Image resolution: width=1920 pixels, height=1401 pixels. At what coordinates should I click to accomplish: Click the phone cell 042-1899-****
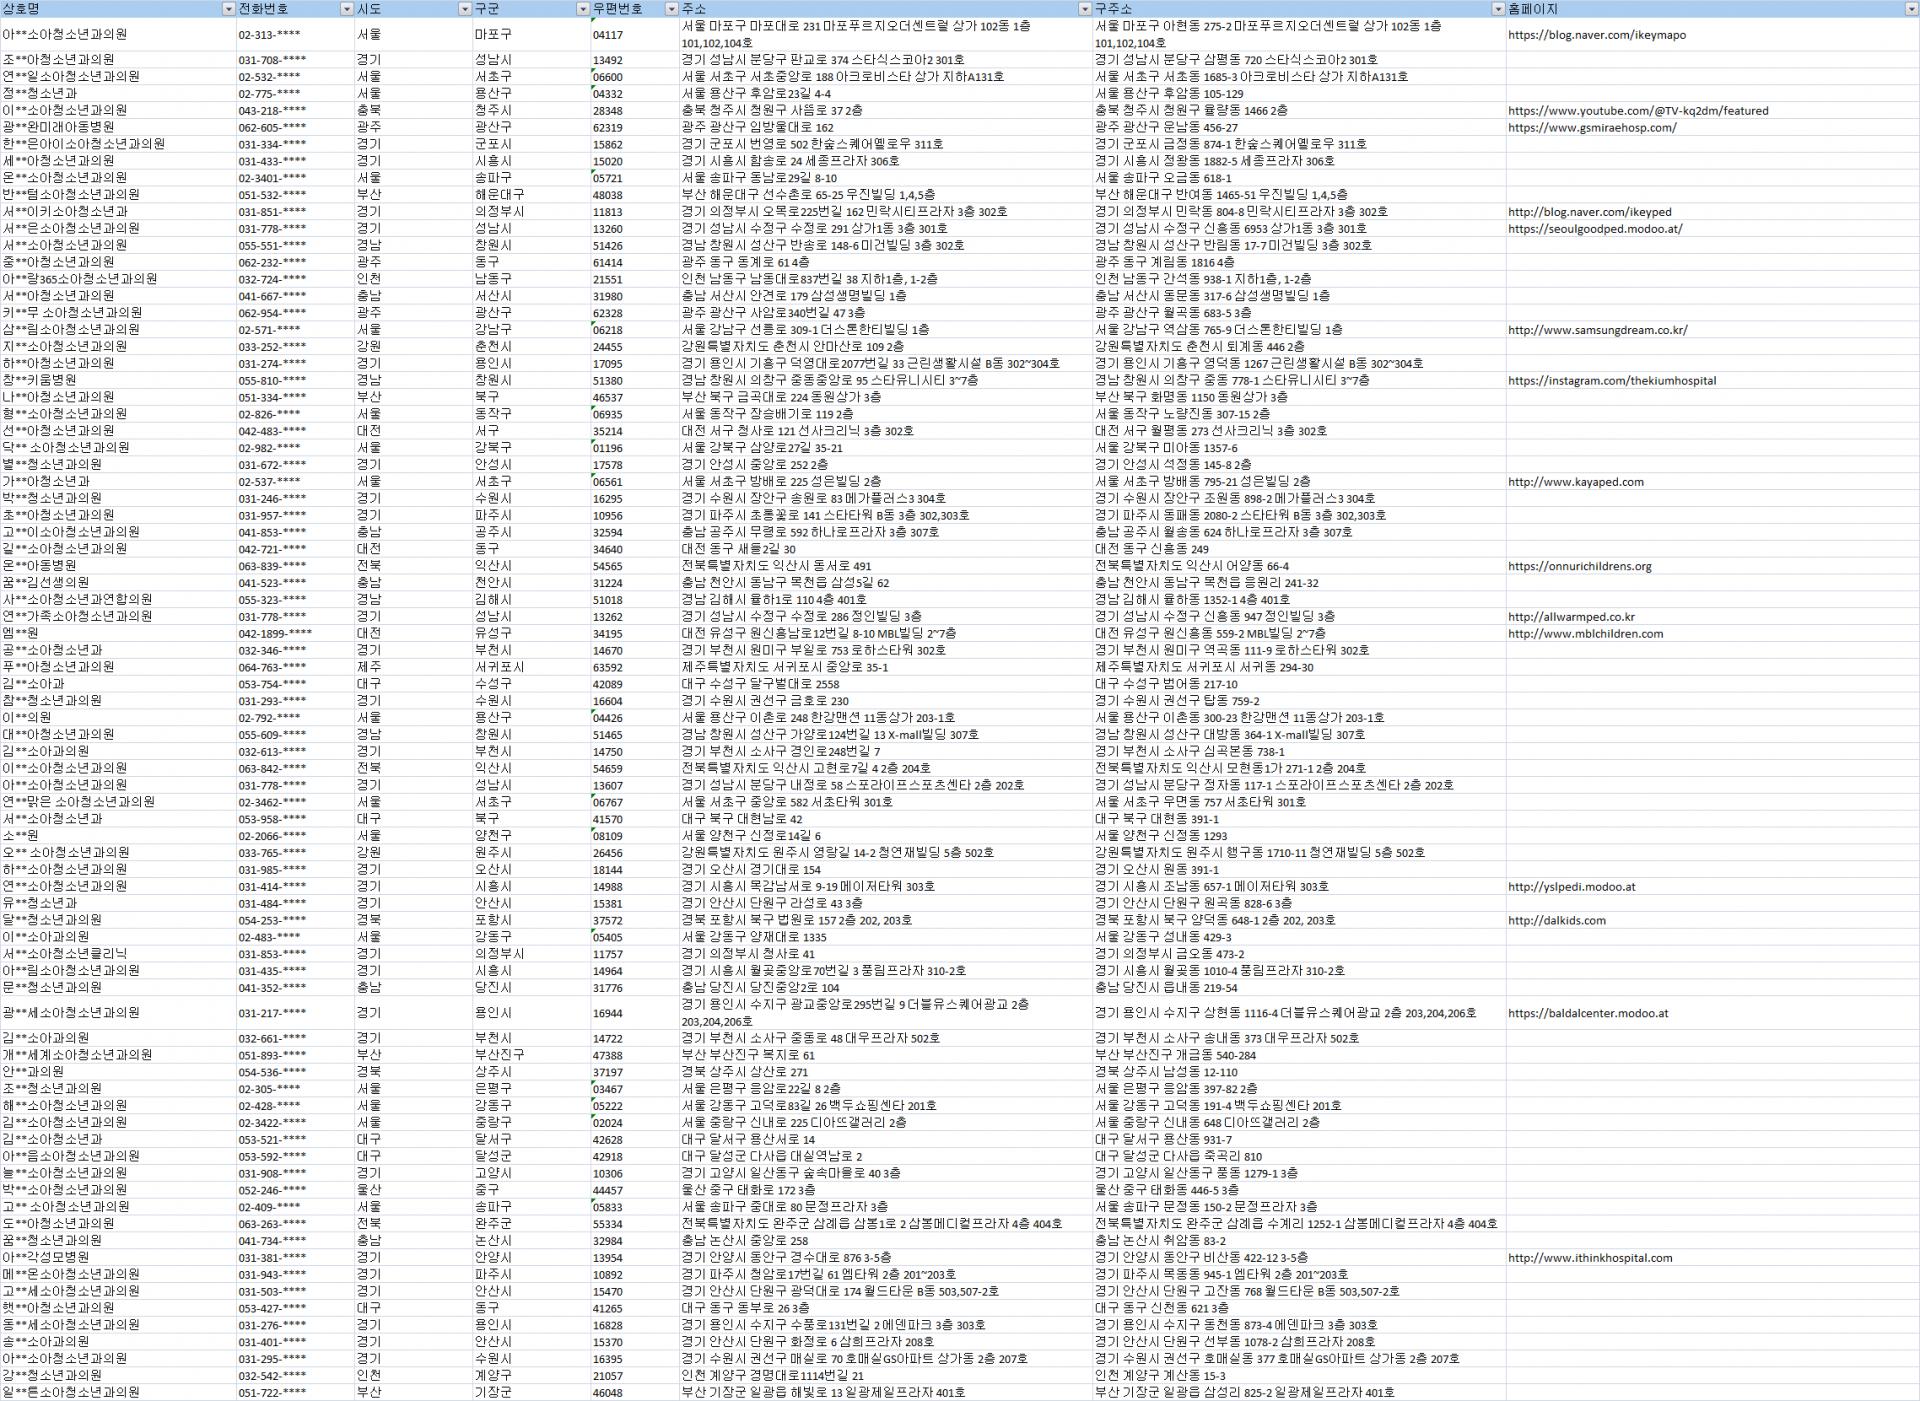[x=275, y=634]
